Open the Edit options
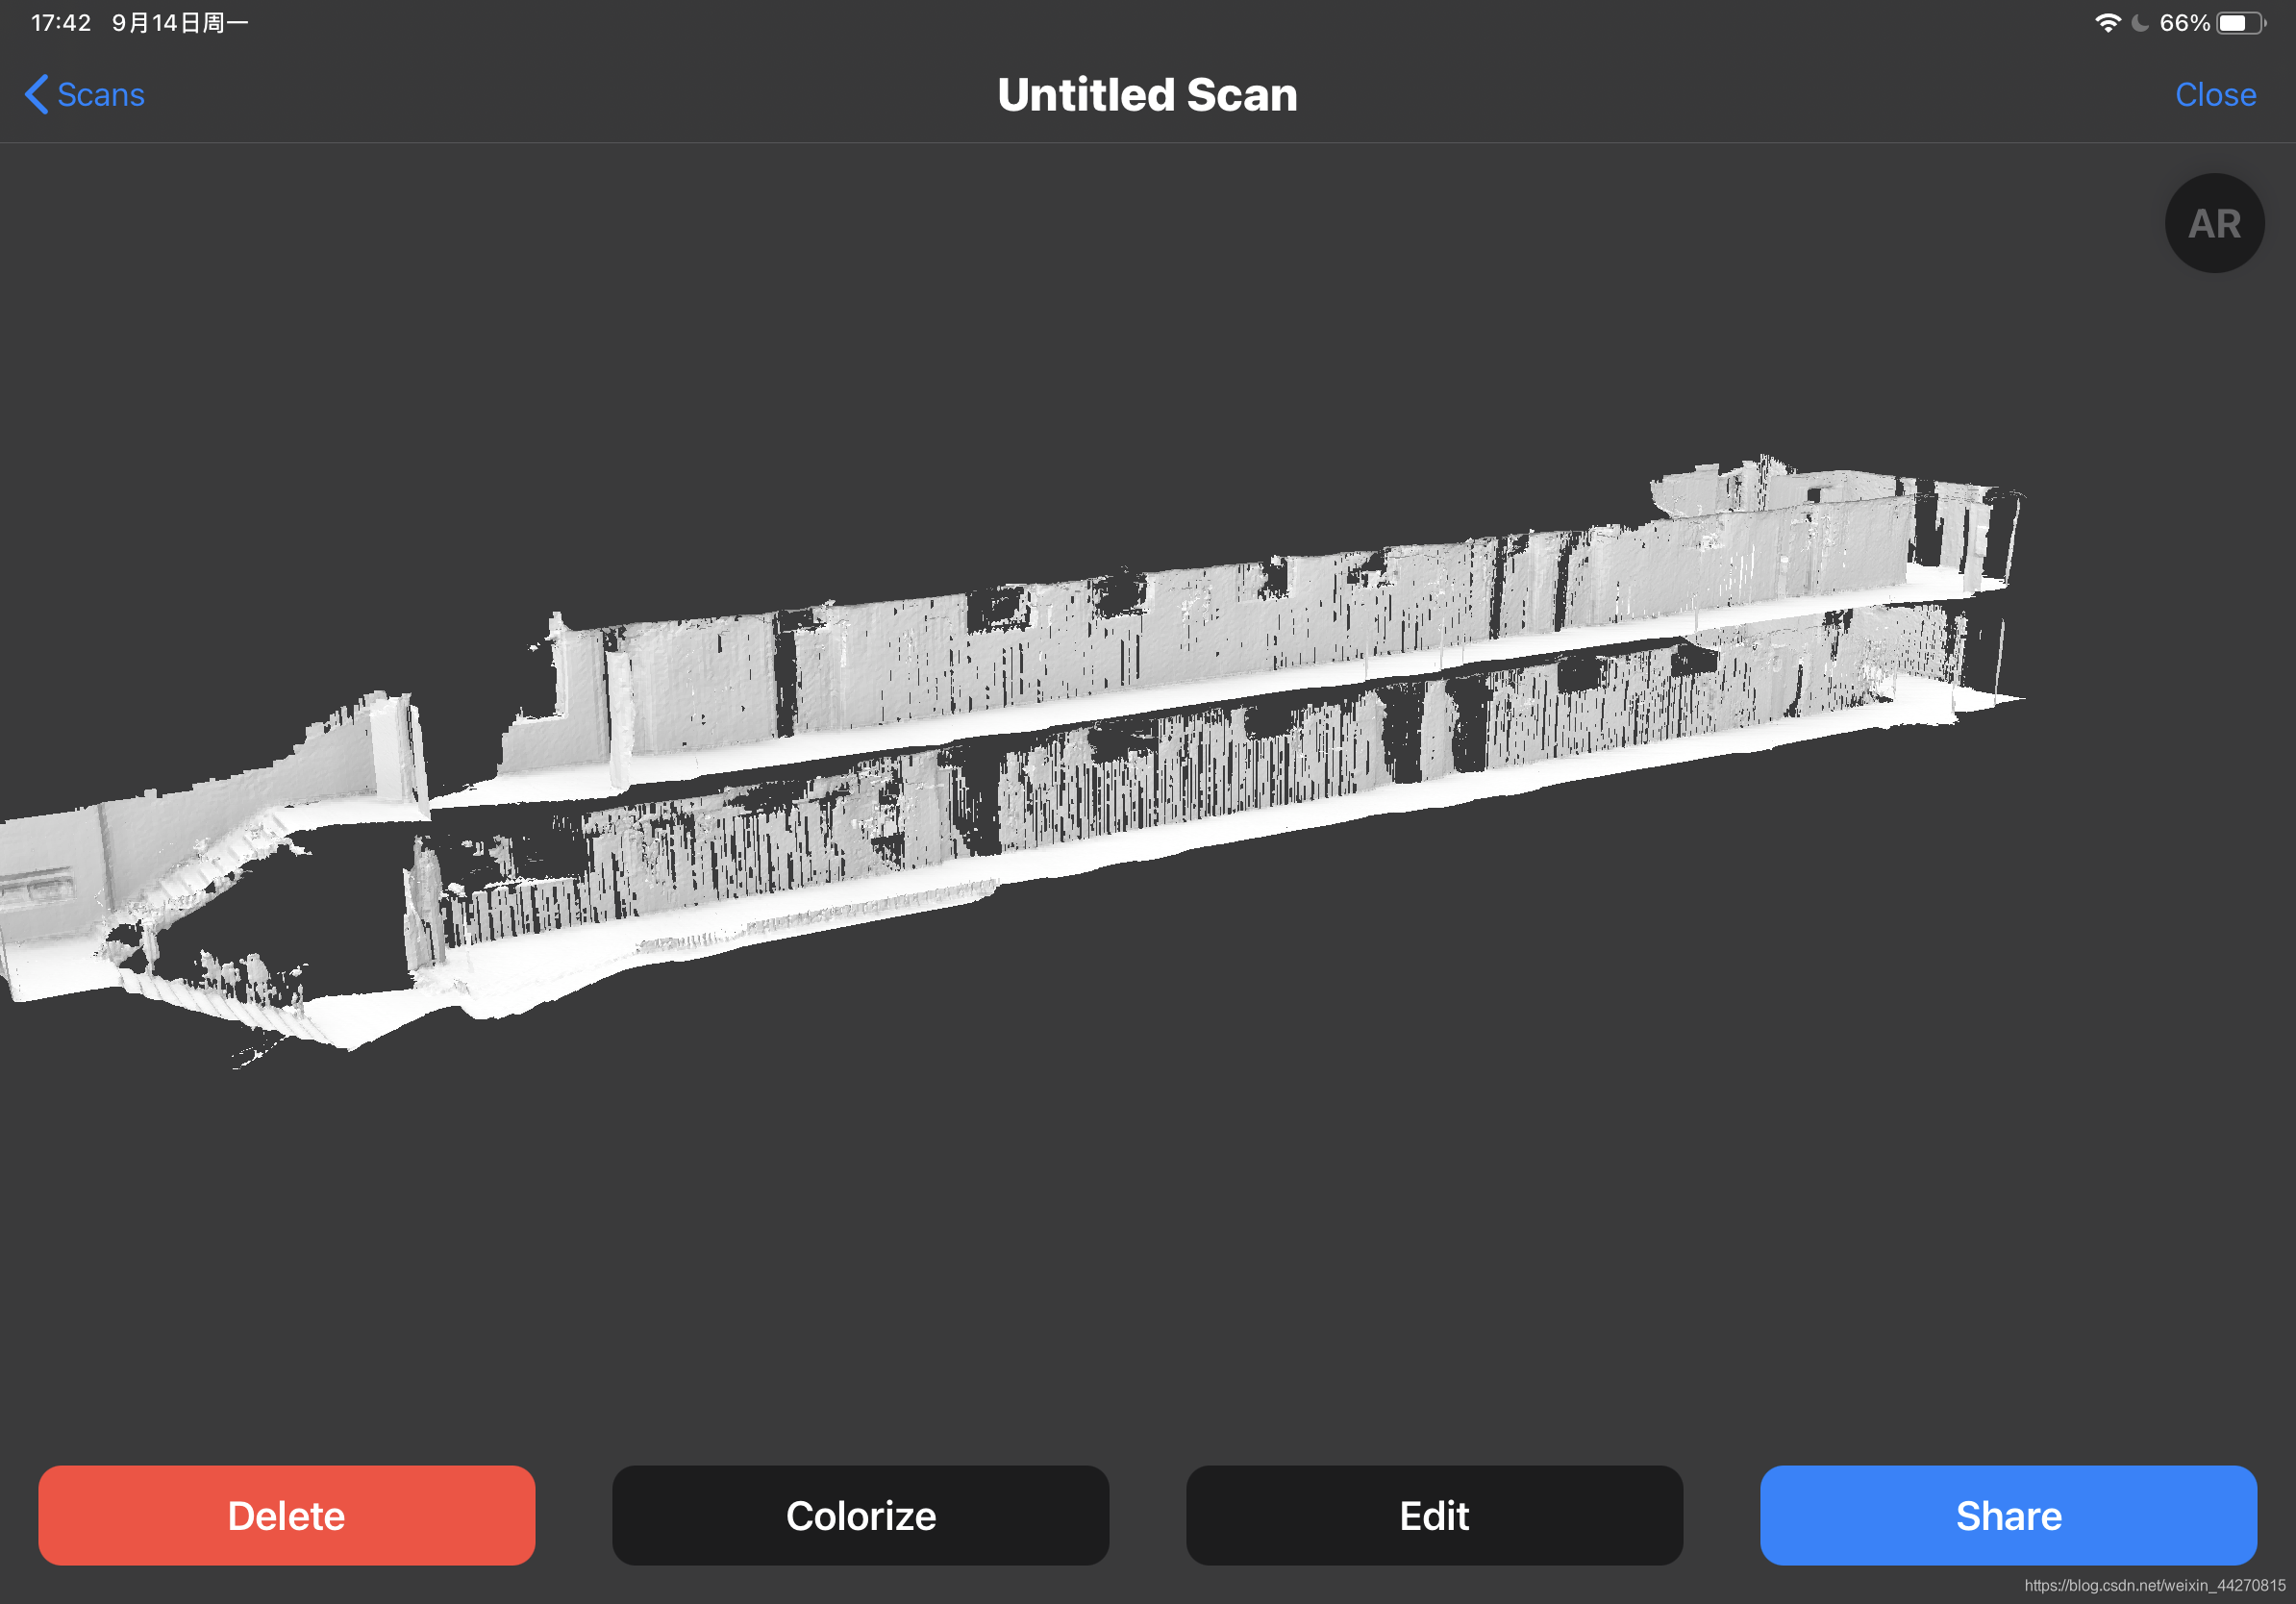 pos(1433,1515)
